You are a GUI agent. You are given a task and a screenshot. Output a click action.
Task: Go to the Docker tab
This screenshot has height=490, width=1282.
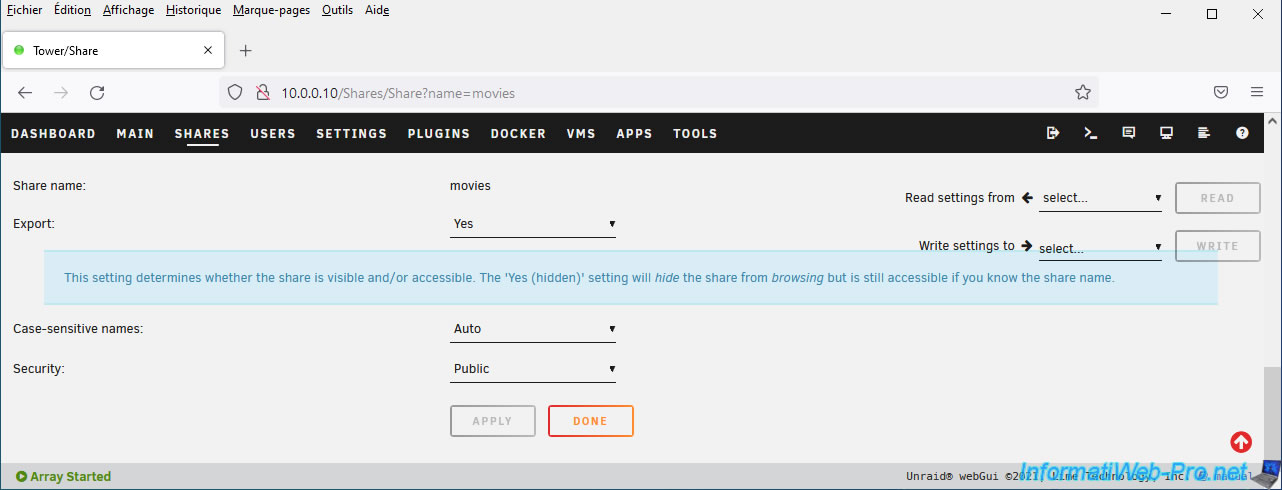[x=518, y=133]
